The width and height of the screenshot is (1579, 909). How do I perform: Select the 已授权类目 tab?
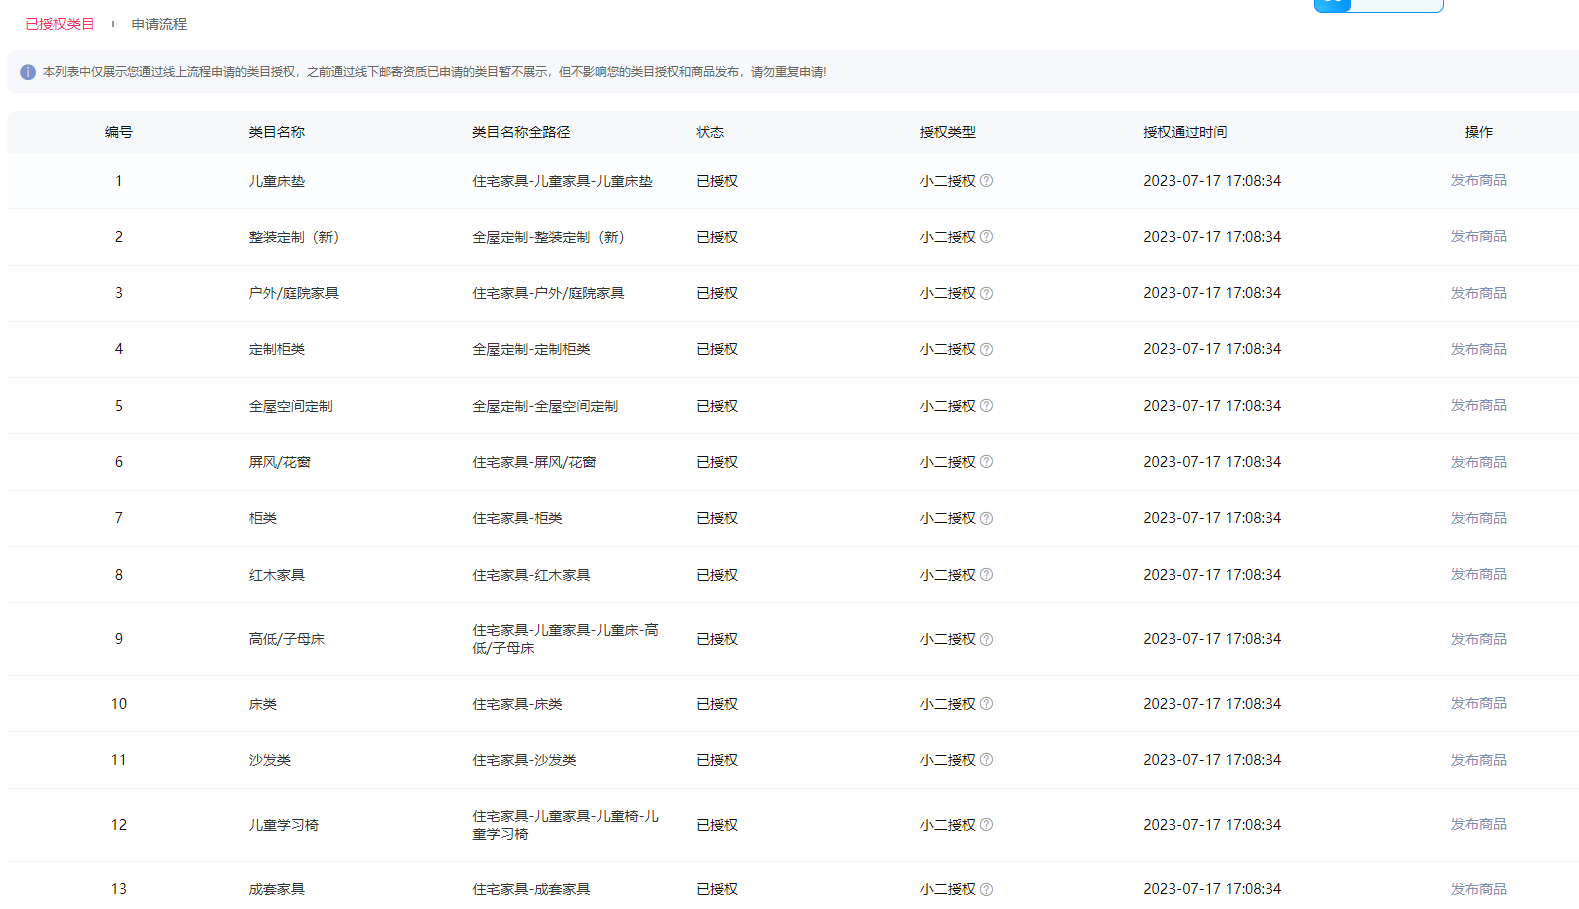click(60, 24)
